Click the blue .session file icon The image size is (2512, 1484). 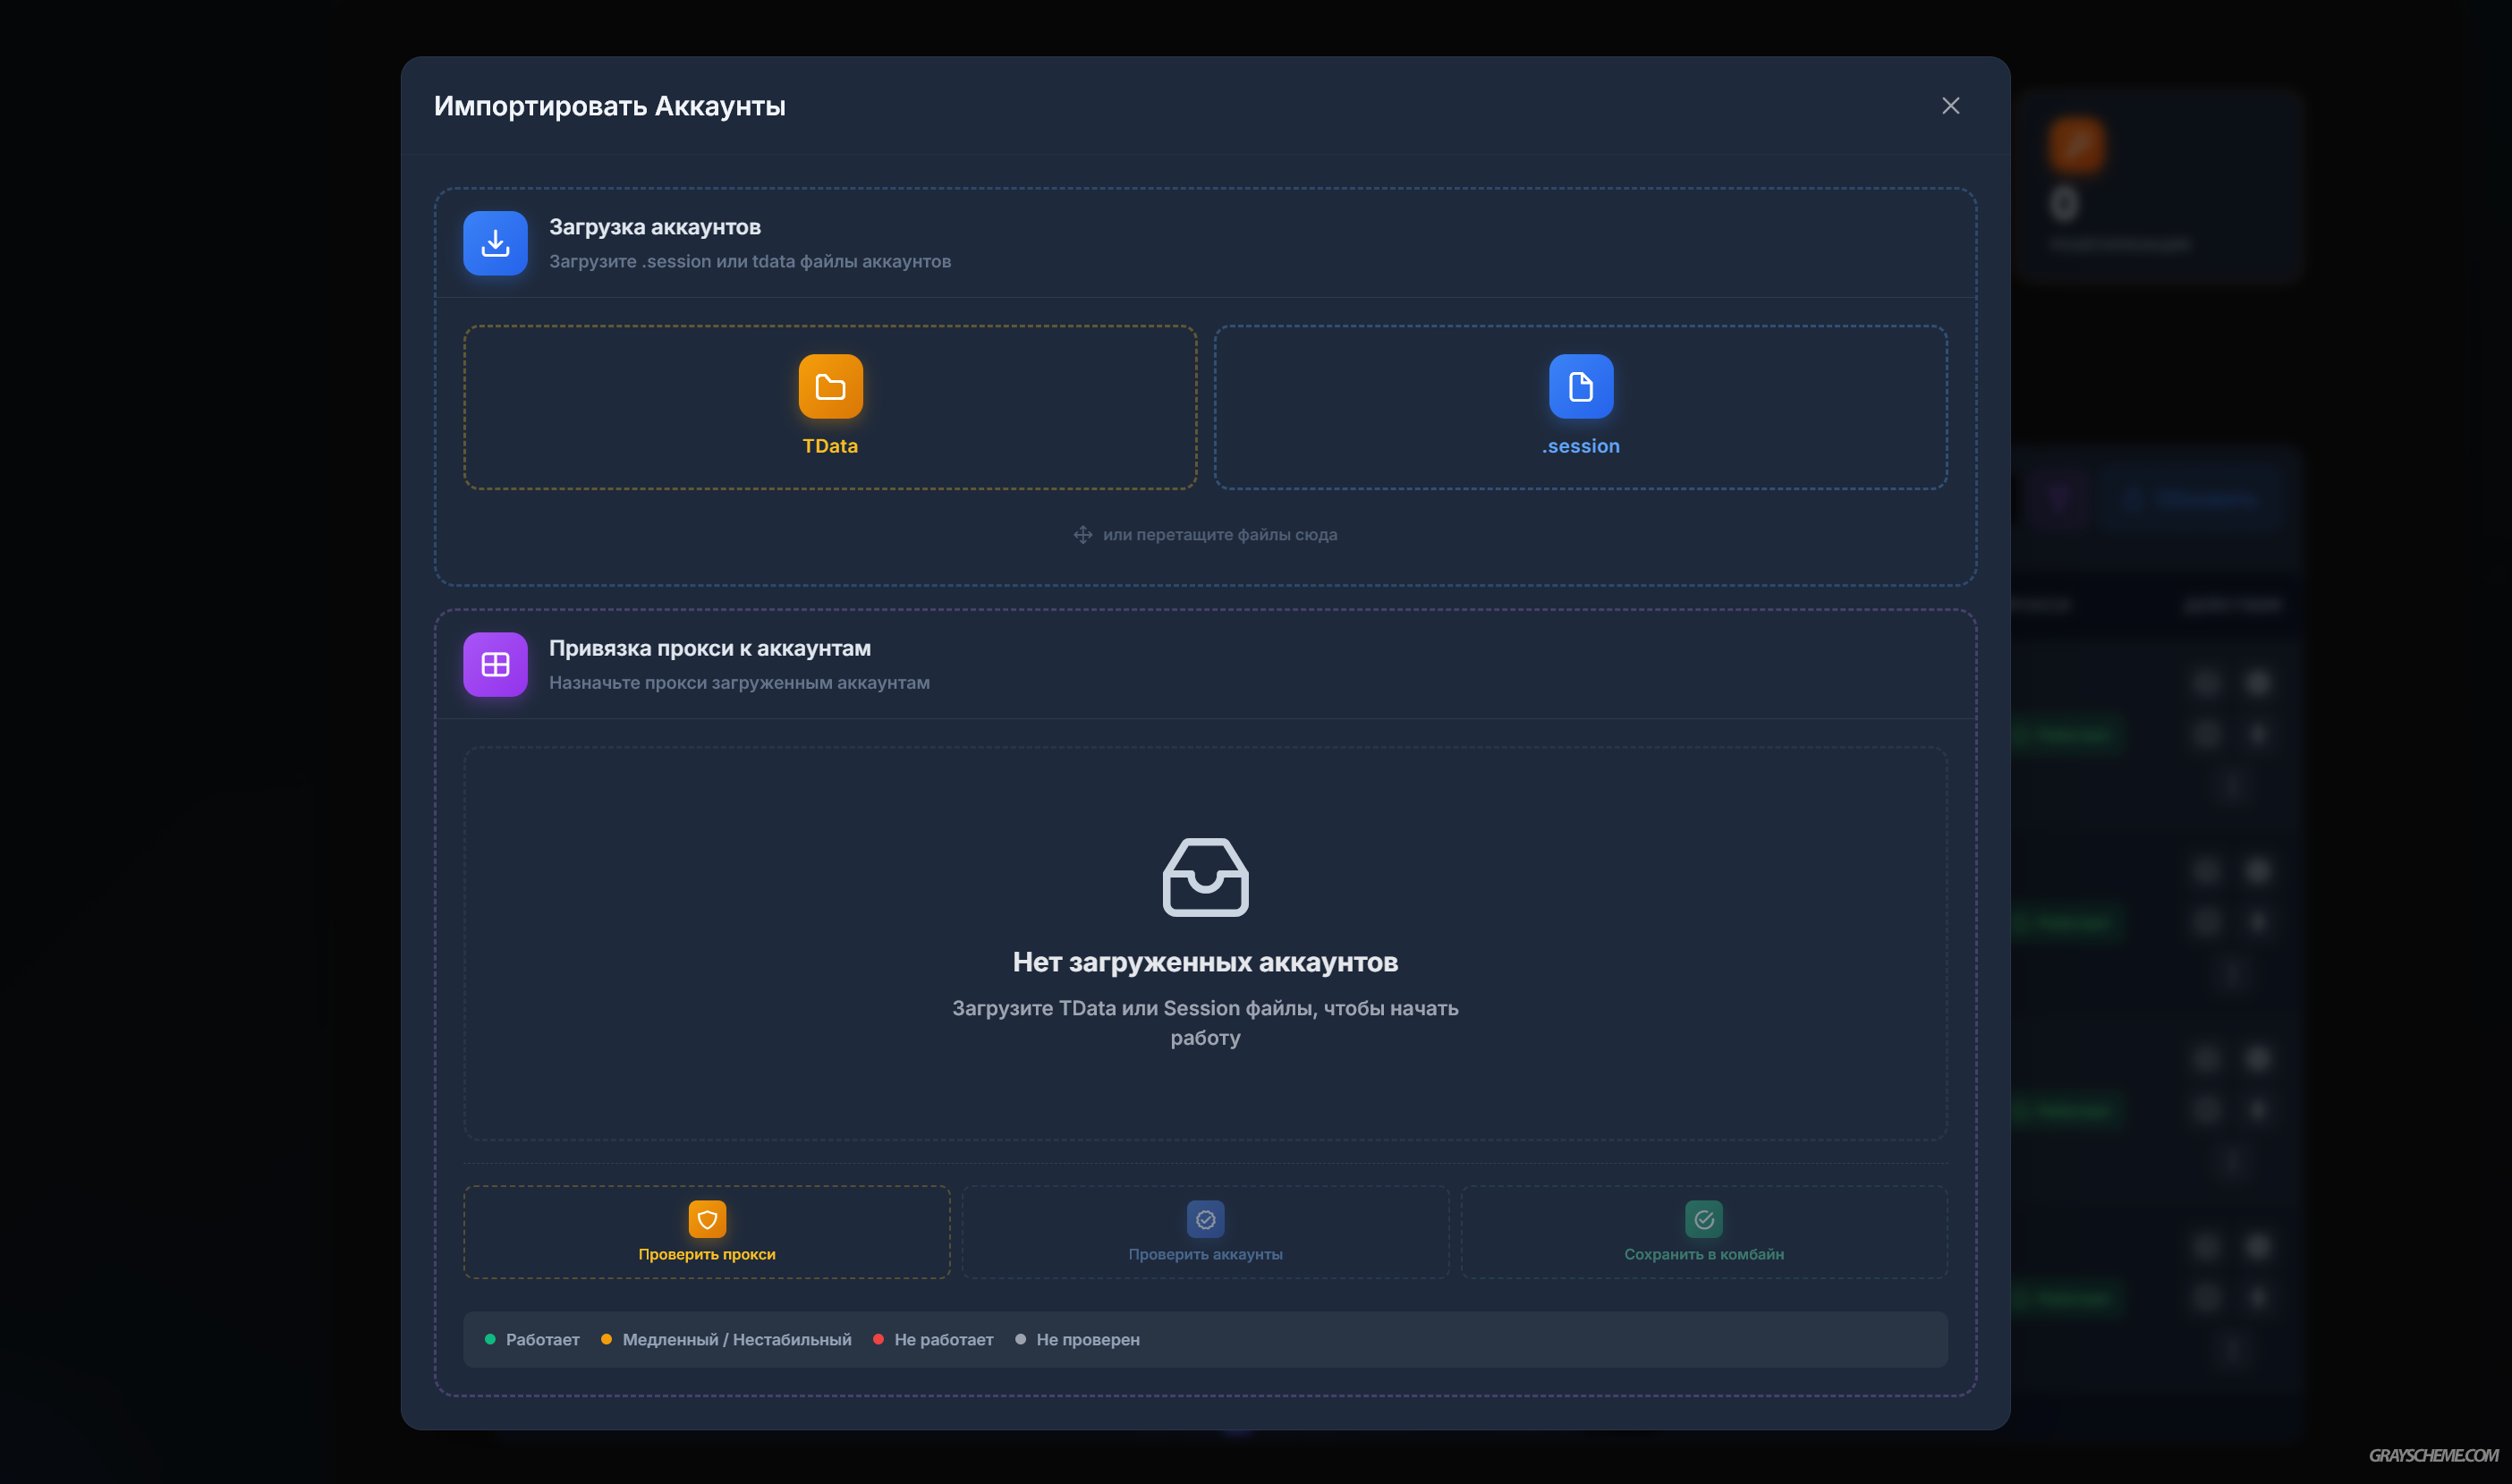pos(1580,386)
